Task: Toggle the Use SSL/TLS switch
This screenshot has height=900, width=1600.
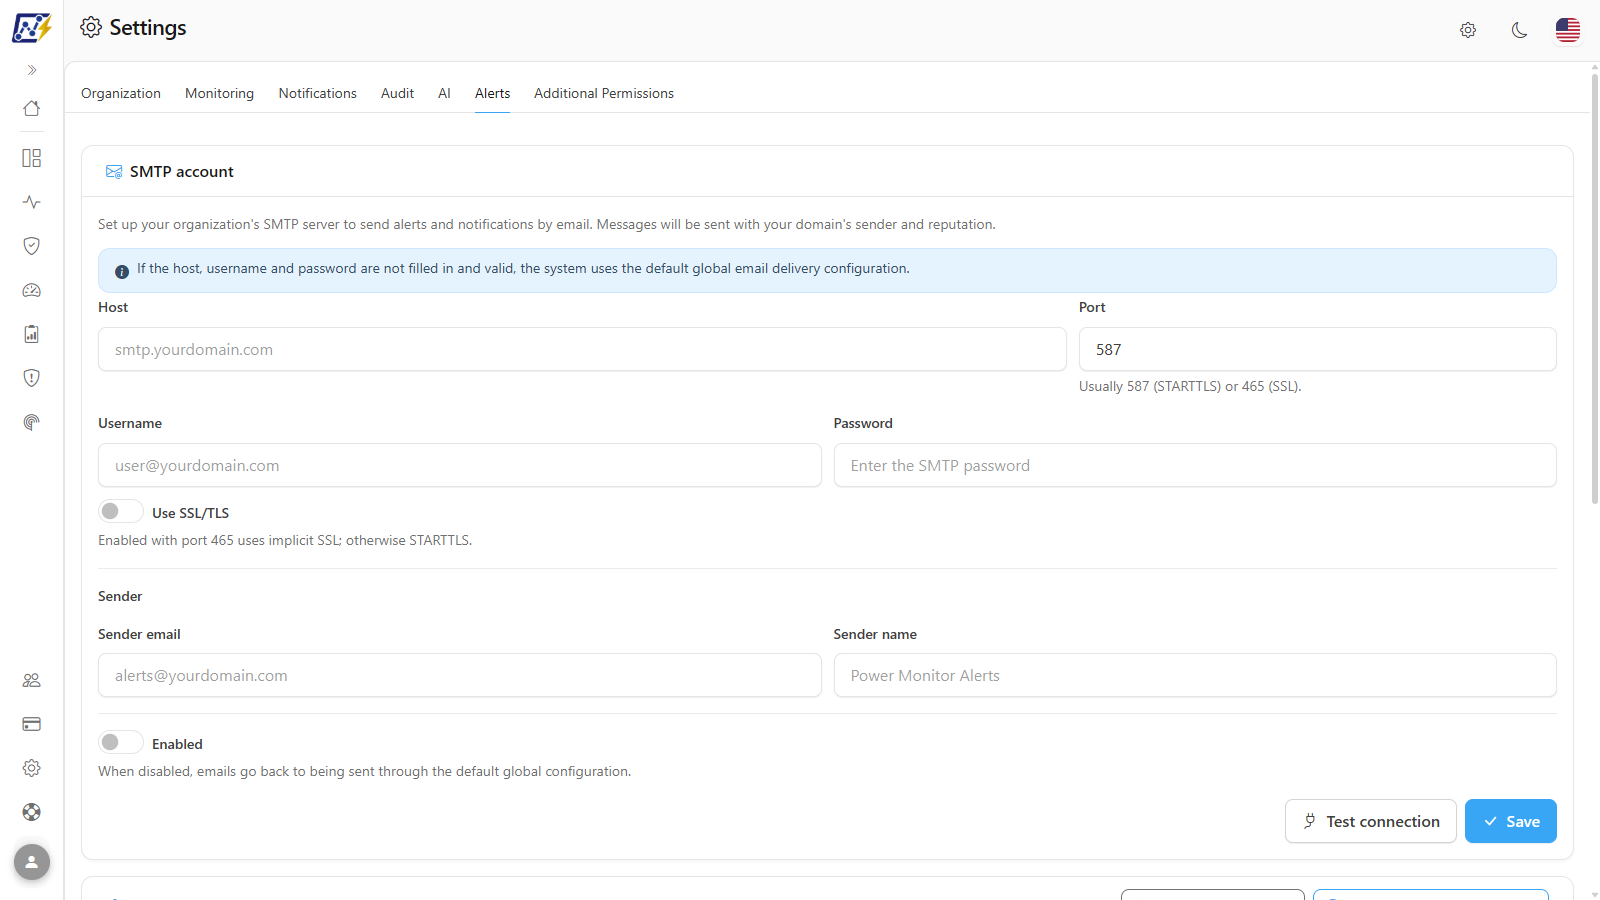Action: pyautogui.click(x=121, y=511)
